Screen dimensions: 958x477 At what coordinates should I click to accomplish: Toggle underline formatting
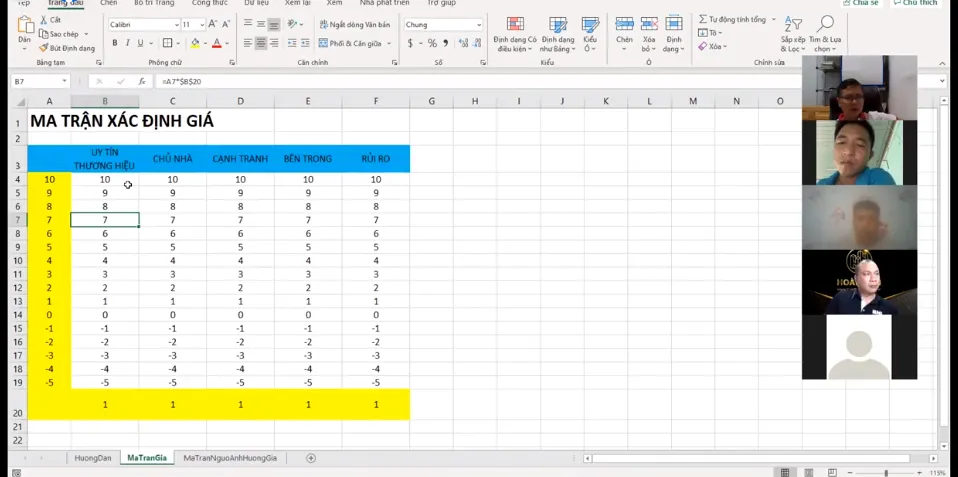[x=139, y=43]
